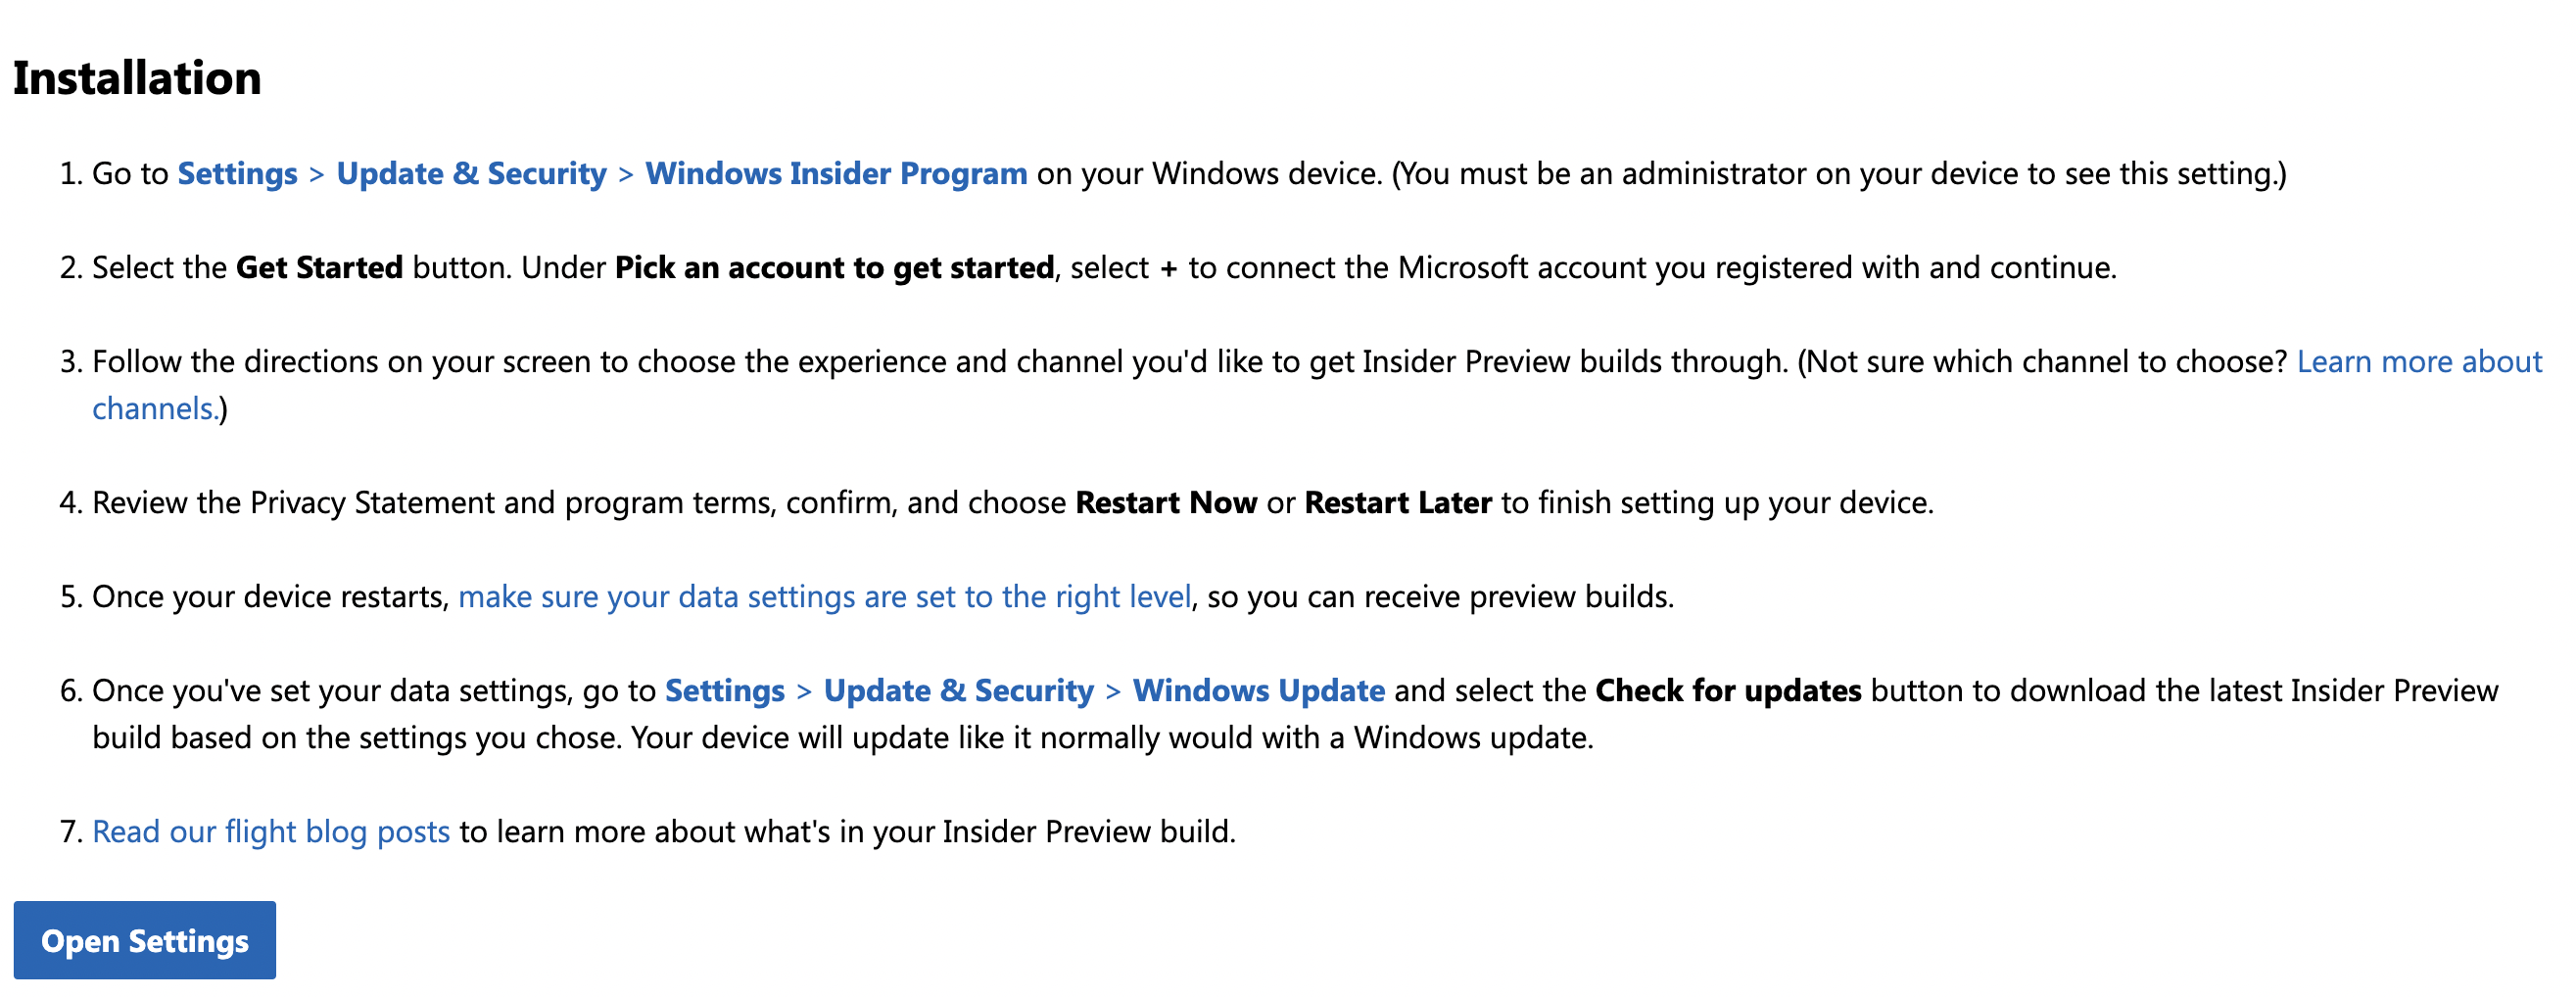This screenshot has height=997, width=2576.
Task: Follow the Learn more about channels link
Action: point(2419,362)
